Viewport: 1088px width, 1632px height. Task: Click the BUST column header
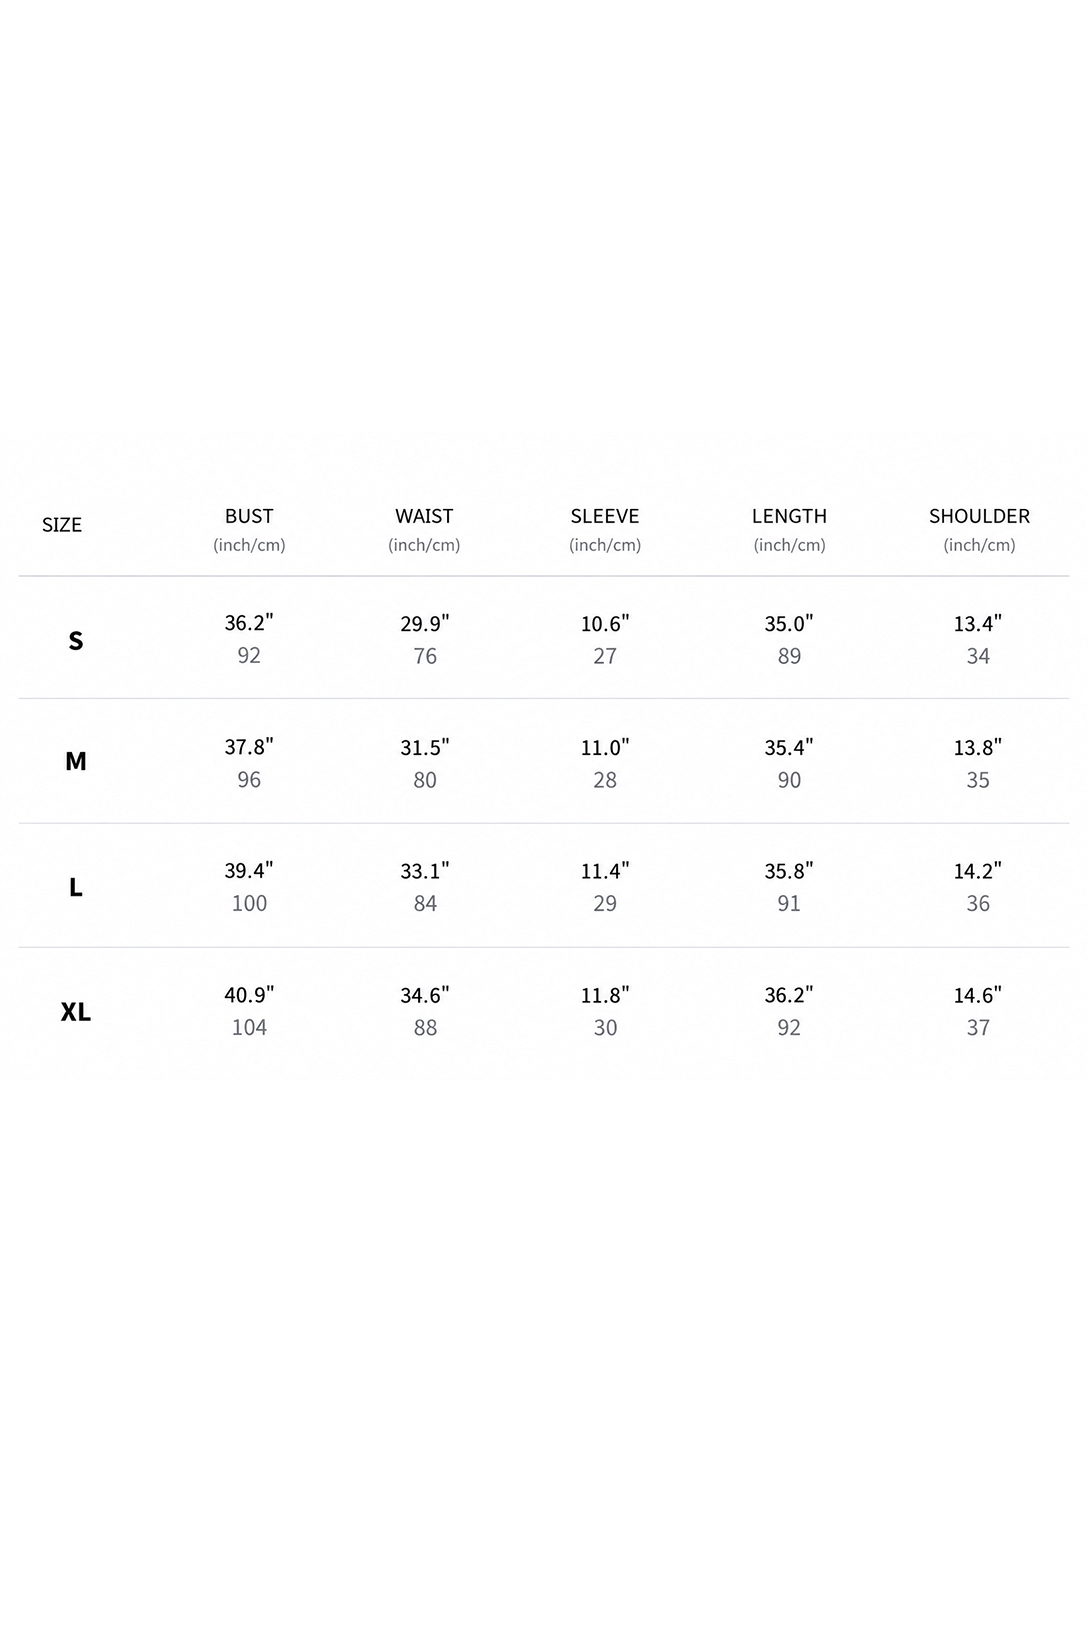(x=249, y=516)
